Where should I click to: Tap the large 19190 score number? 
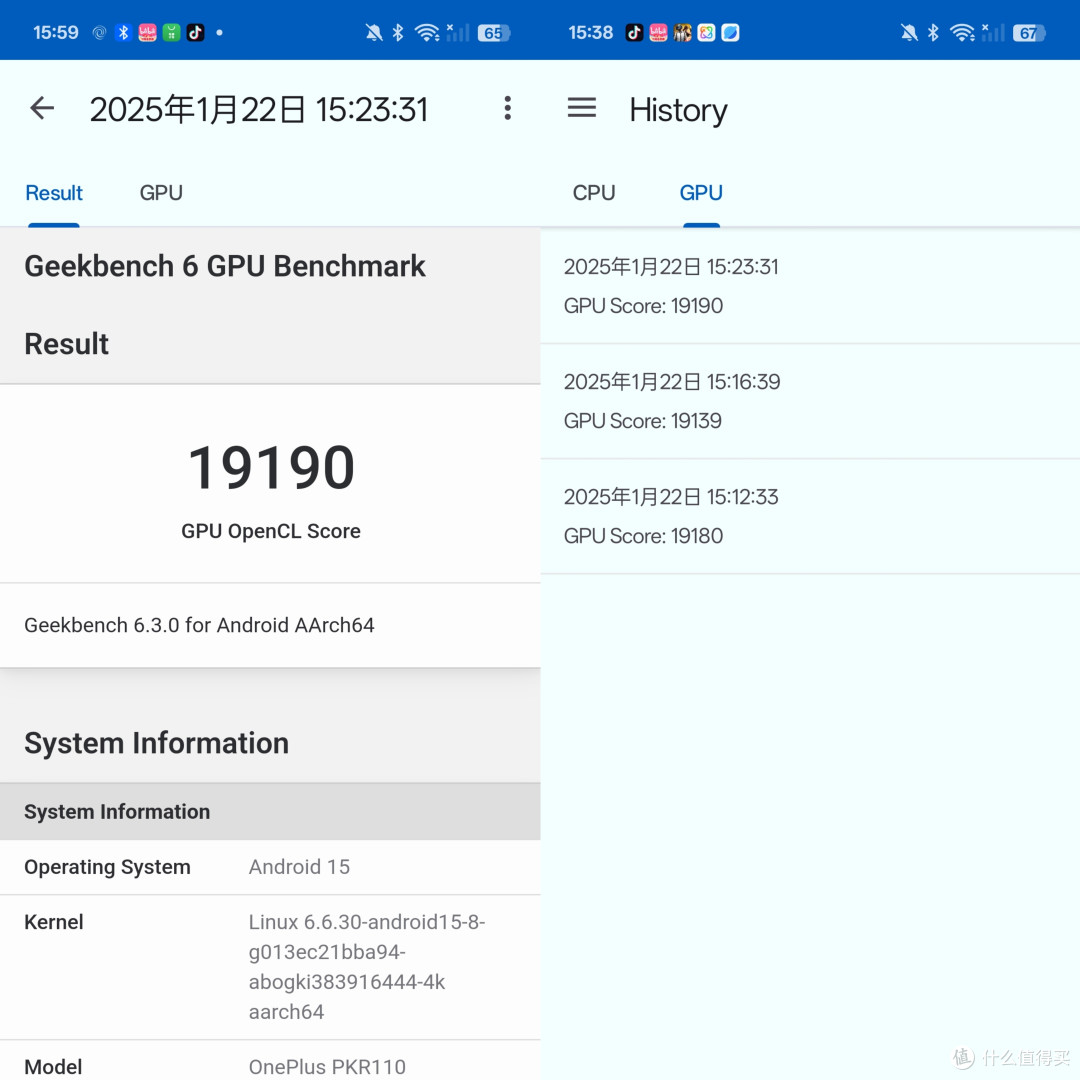coord(271,468)
